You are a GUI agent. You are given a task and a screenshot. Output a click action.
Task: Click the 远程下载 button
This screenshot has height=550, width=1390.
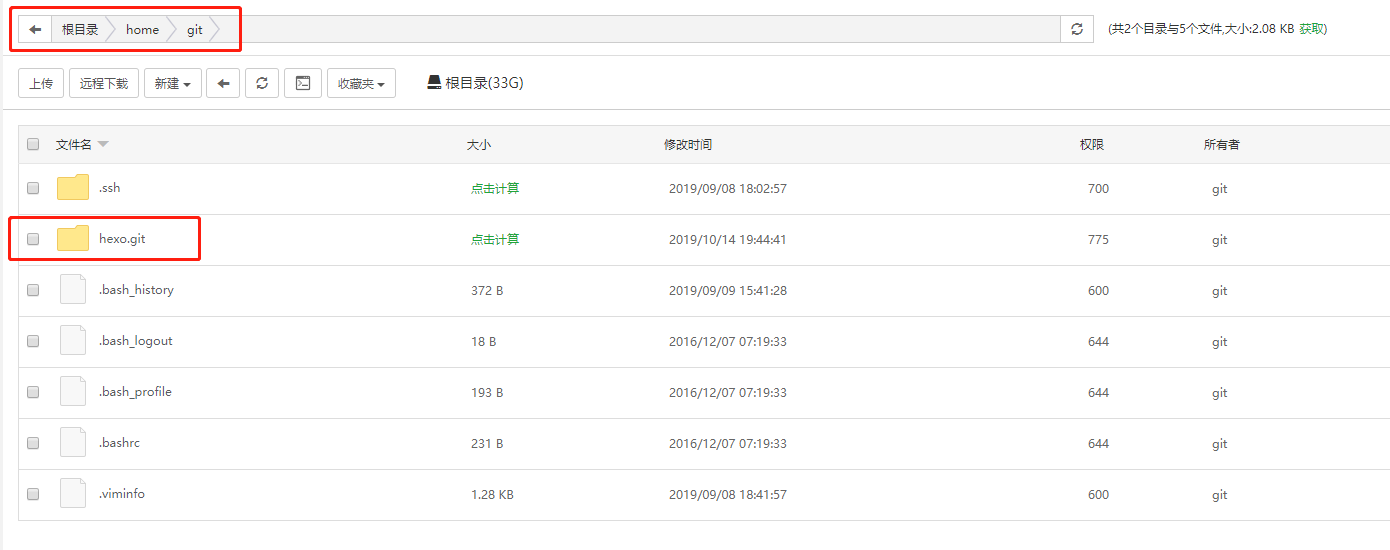tap(104, 84)
